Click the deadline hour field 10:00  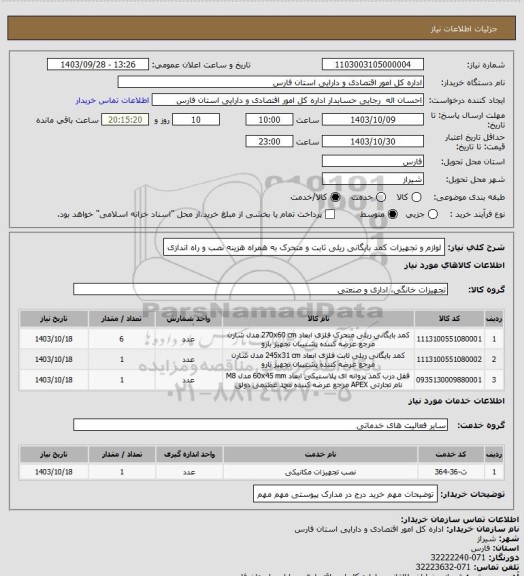[x=269, y=120]
